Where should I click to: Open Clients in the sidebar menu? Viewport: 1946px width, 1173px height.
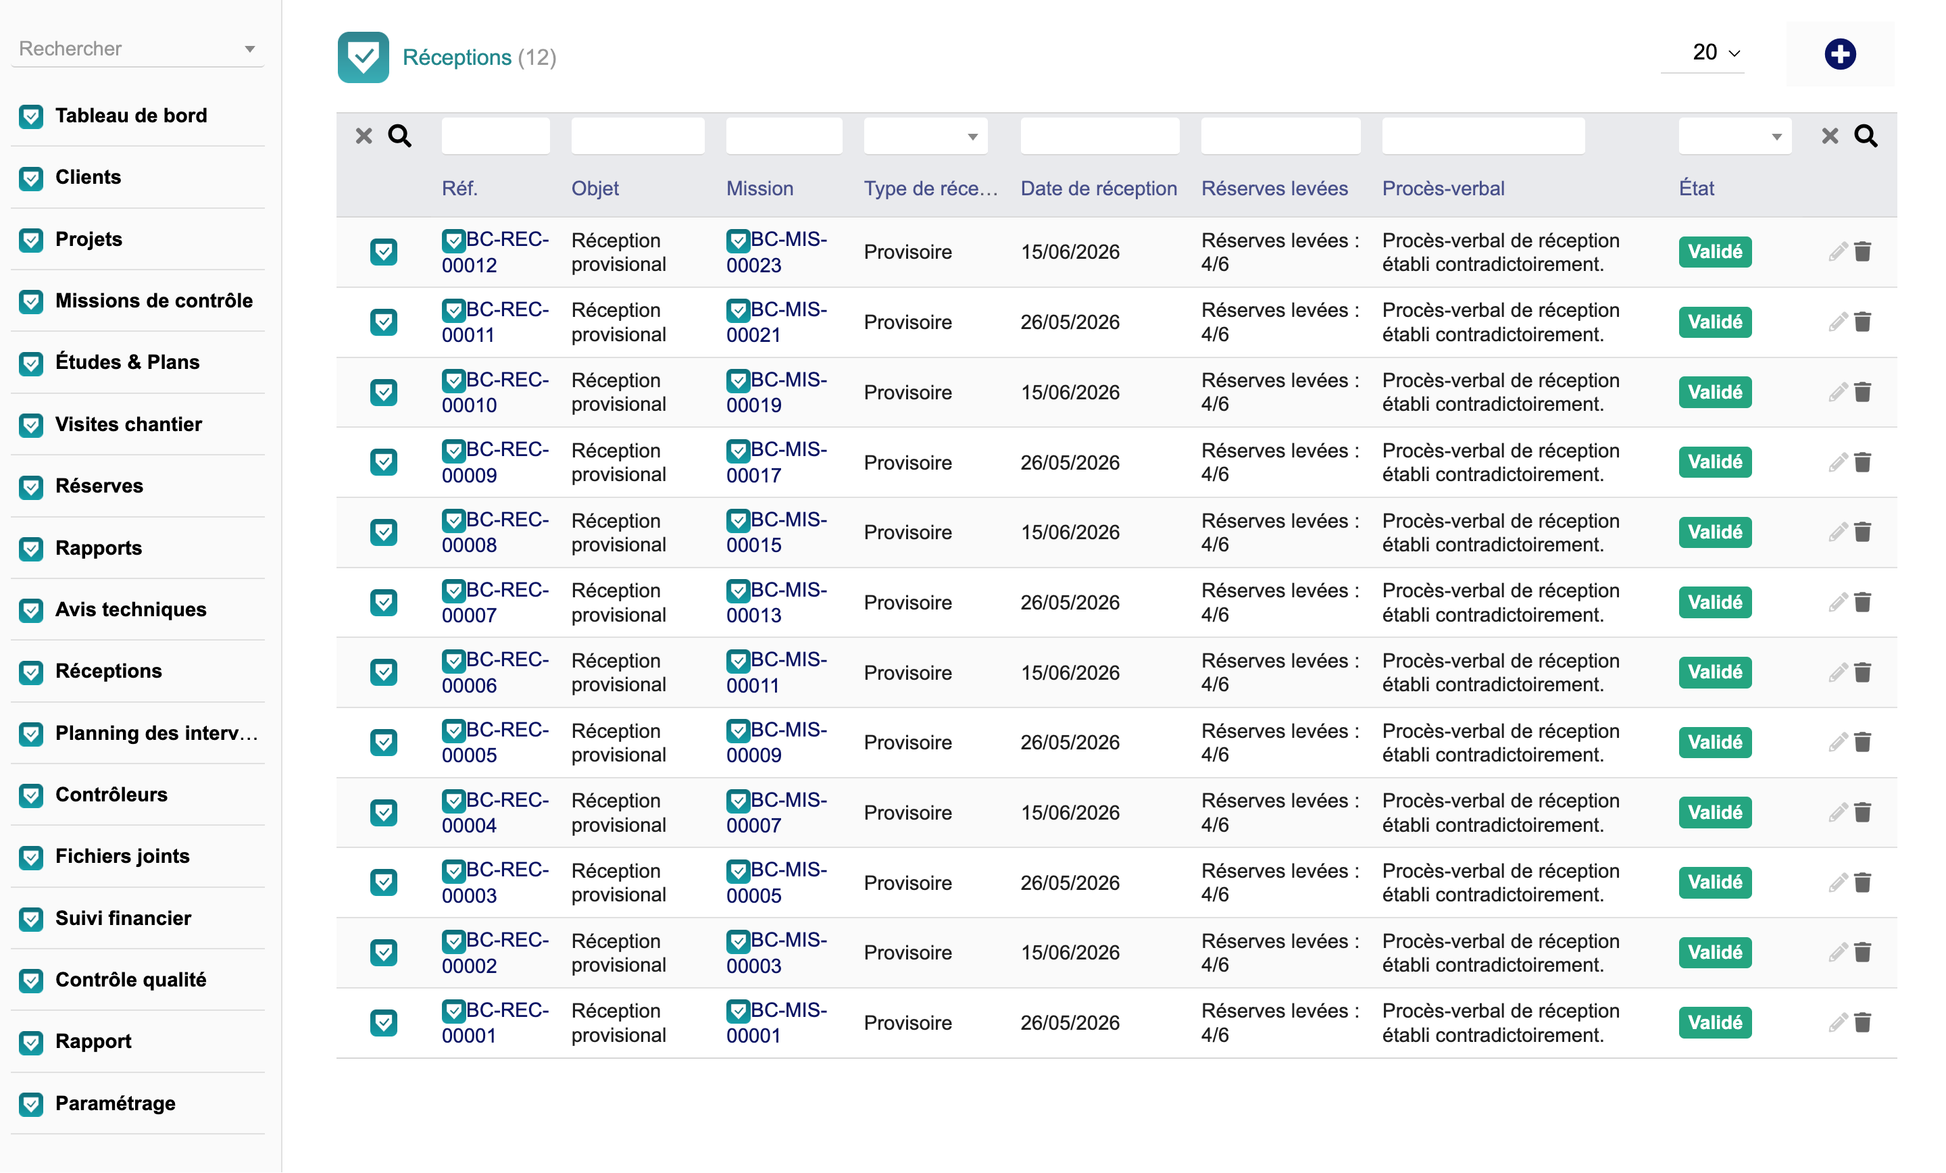point(88,177)
